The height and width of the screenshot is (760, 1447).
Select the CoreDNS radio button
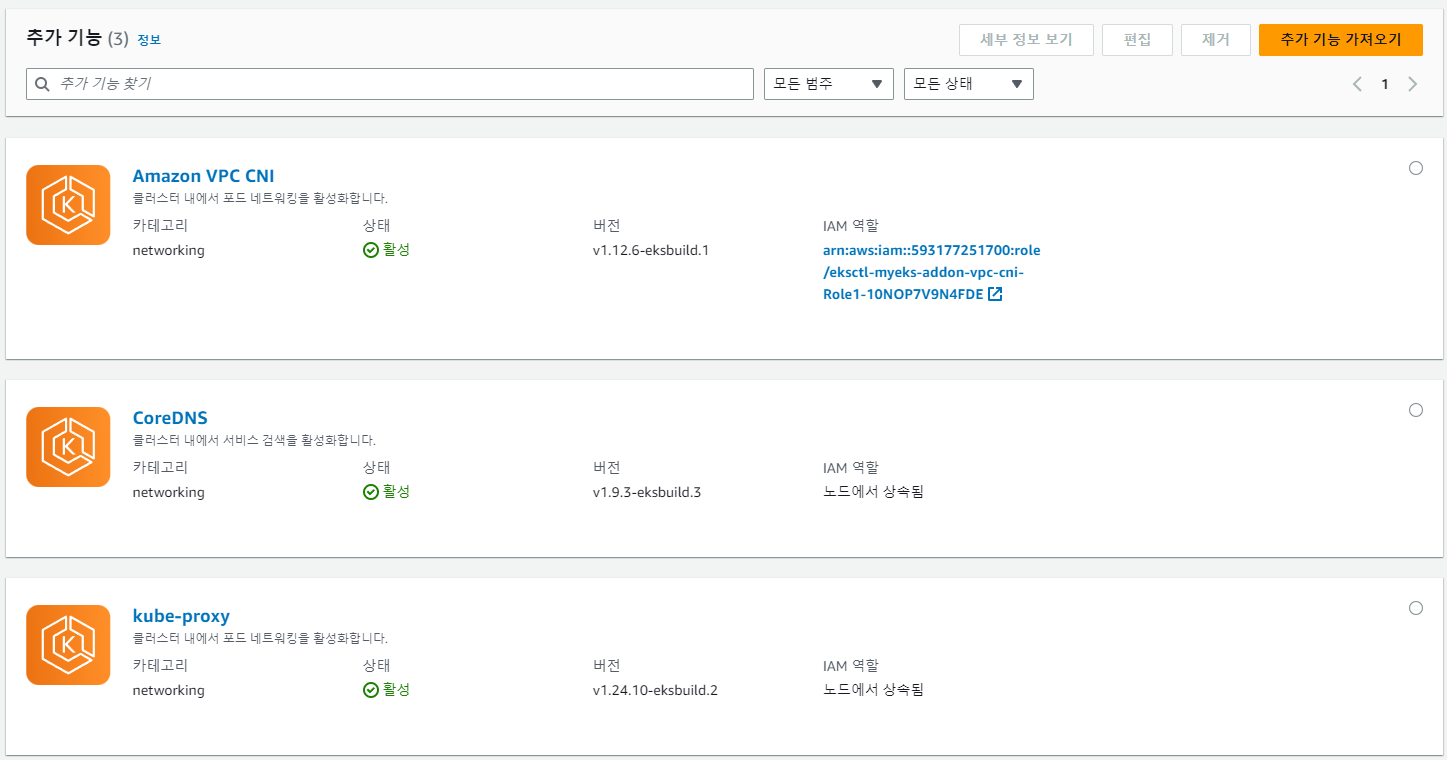pos(1416,410)
